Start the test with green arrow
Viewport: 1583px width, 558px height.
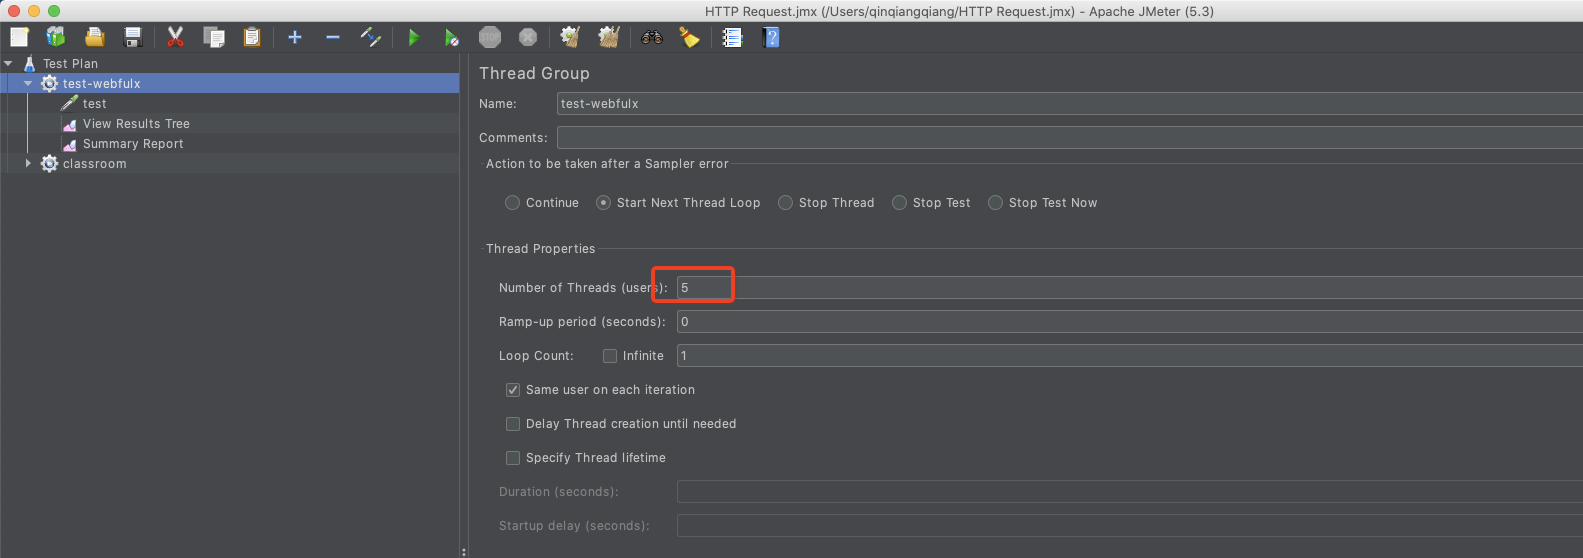tap(414, 37)
